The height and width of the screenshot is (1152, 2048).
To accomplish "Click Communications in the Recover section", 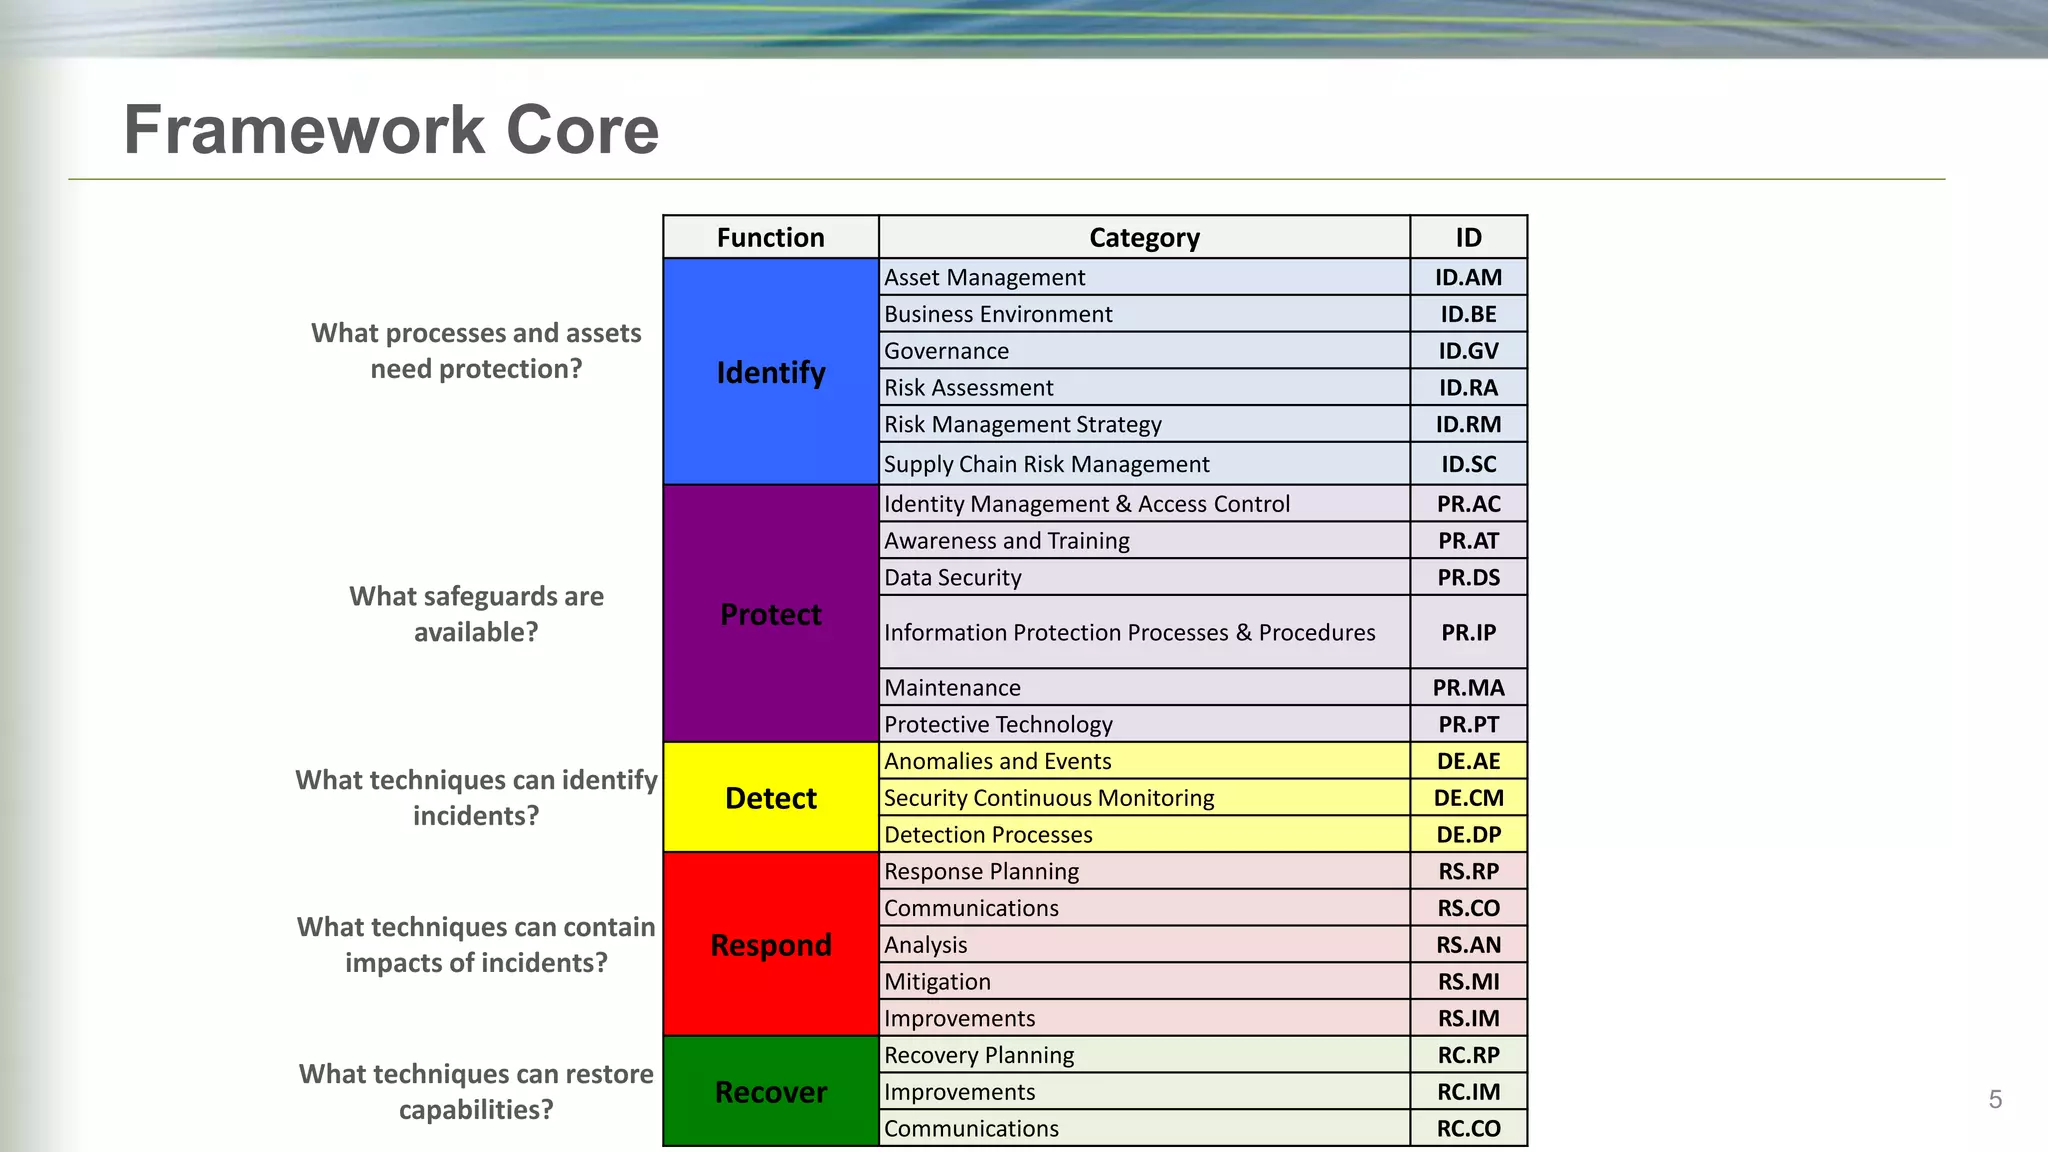I will [x=1145, y=1128].
